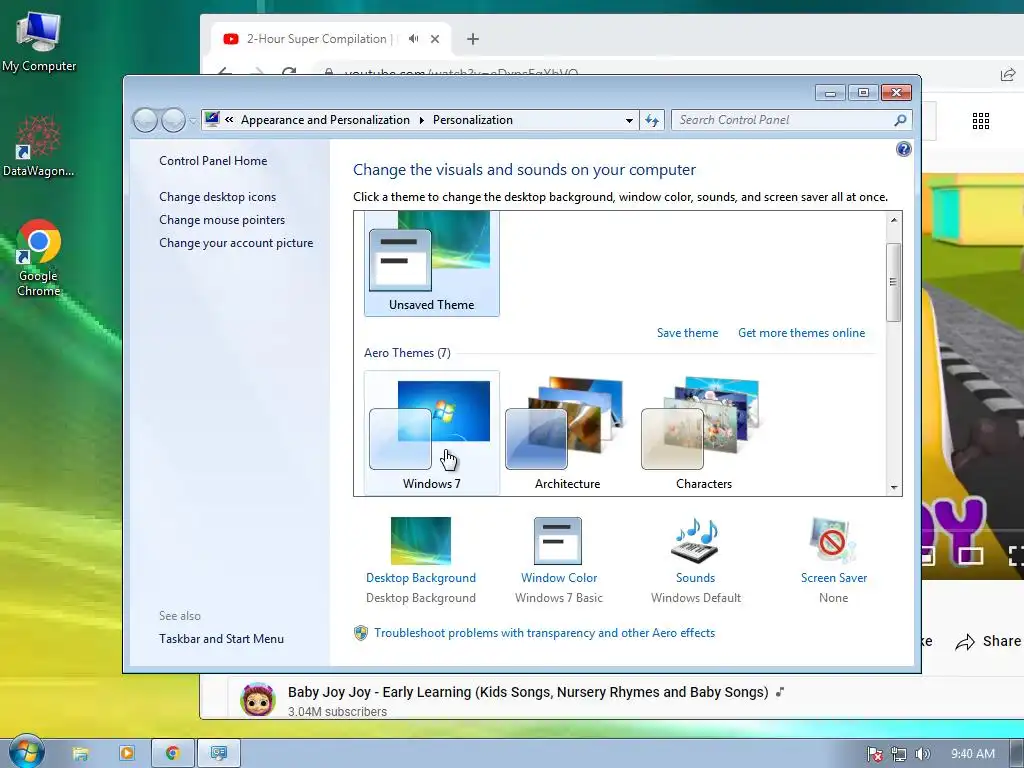Viewport: 1024px width, 768px height.
Task: Open the Desktop Background settings icon
Action: [x=421, y=541]
